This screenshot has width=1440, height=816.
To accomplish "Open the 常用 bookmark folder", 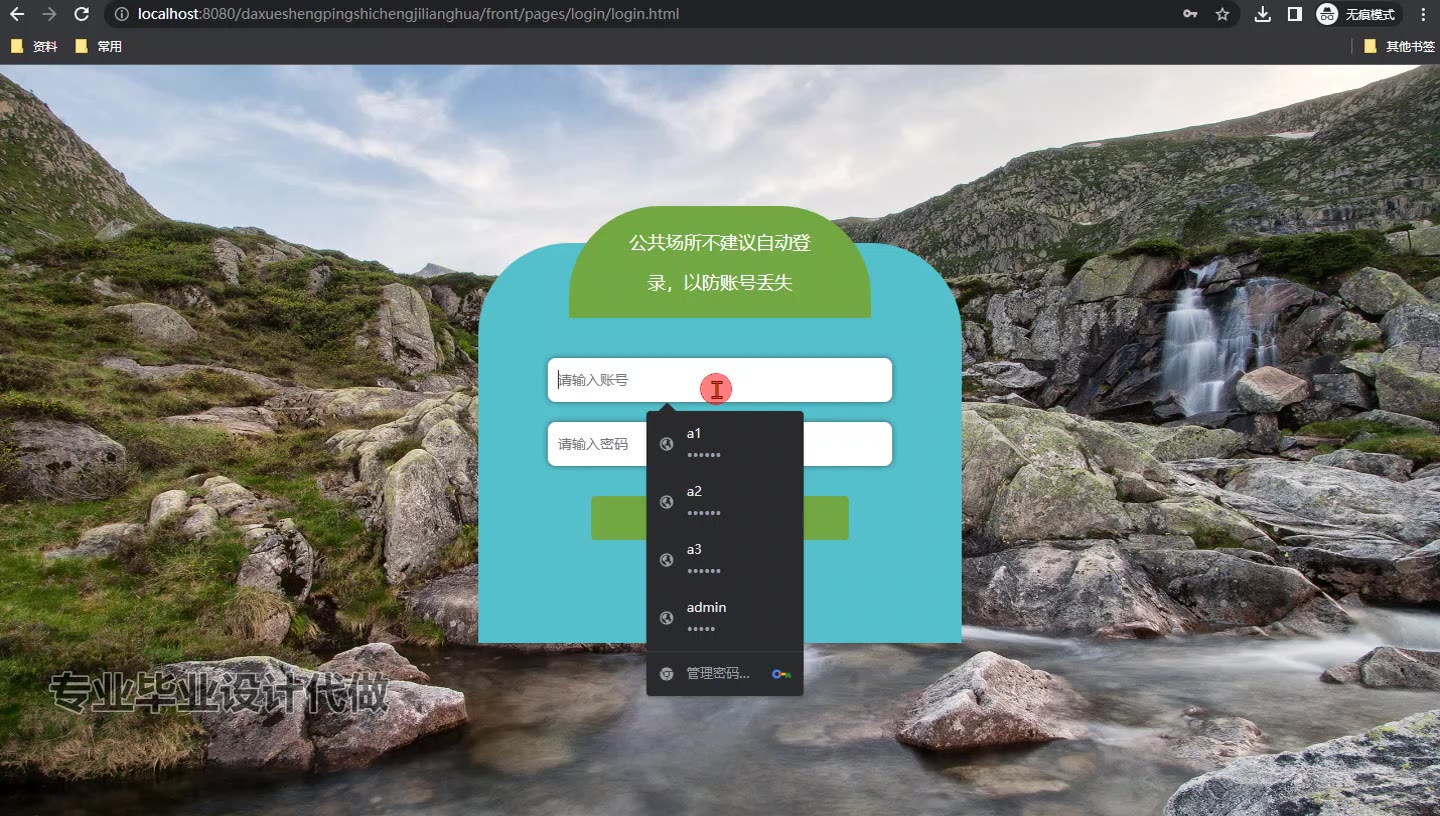I will (x=98, y=46).
